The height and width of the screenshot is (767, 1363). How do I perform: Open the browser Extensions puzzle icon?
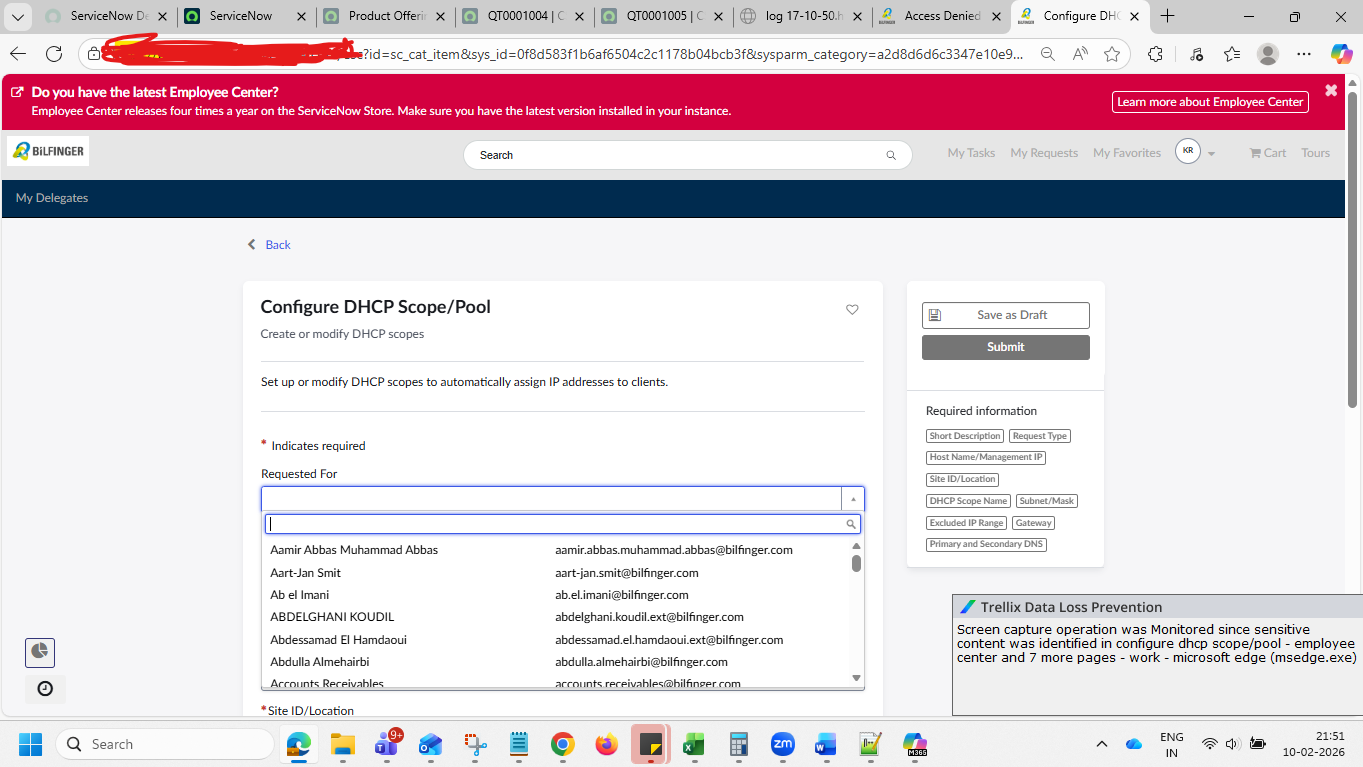1156,54
